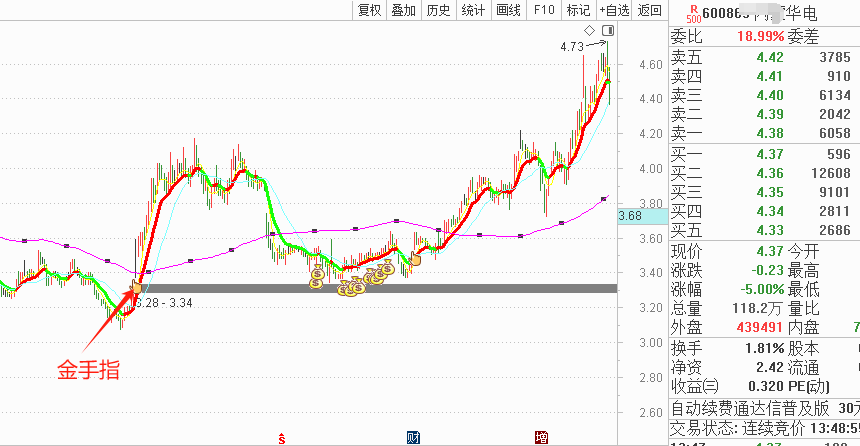This screenshot has height=446, width=860.
Task: Click the 涨跌 change value -0.23
Action: tap(767, 270)
